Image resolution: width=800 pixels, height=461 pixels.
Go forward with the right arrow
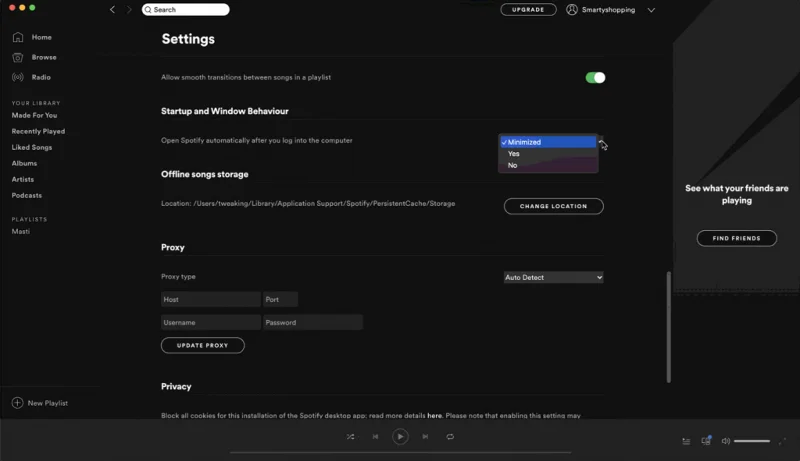click(129, 10)
